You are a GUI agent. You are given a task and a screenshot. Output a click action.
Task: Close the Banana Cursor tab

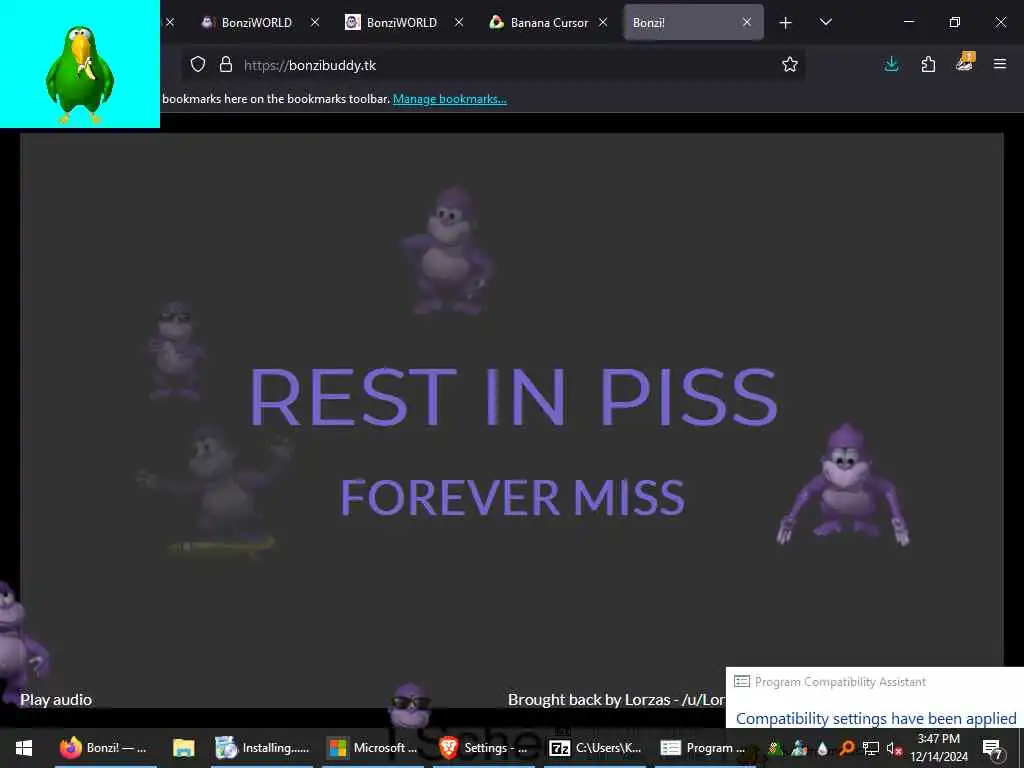point(603,22)
